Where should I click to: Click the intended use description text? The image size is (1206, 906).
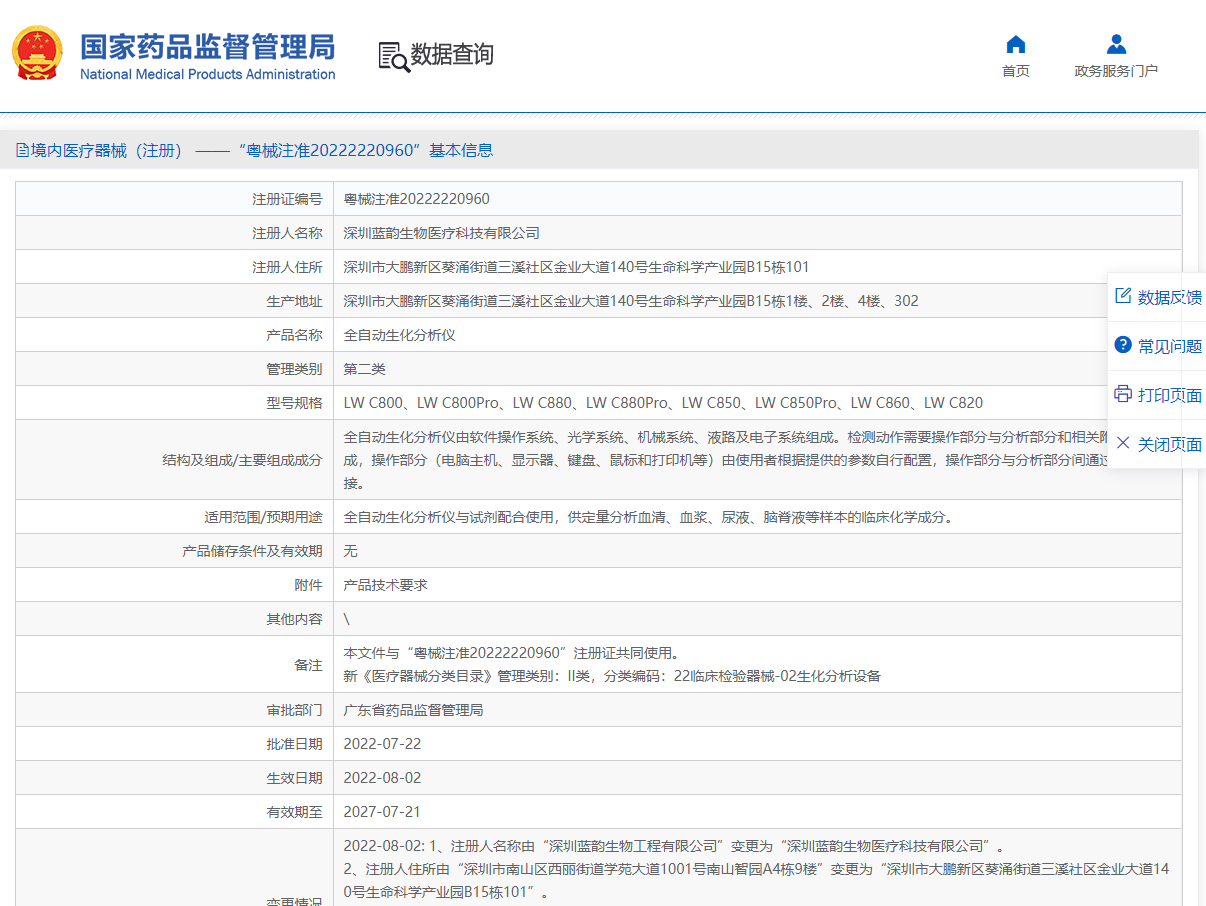[649, 517]
